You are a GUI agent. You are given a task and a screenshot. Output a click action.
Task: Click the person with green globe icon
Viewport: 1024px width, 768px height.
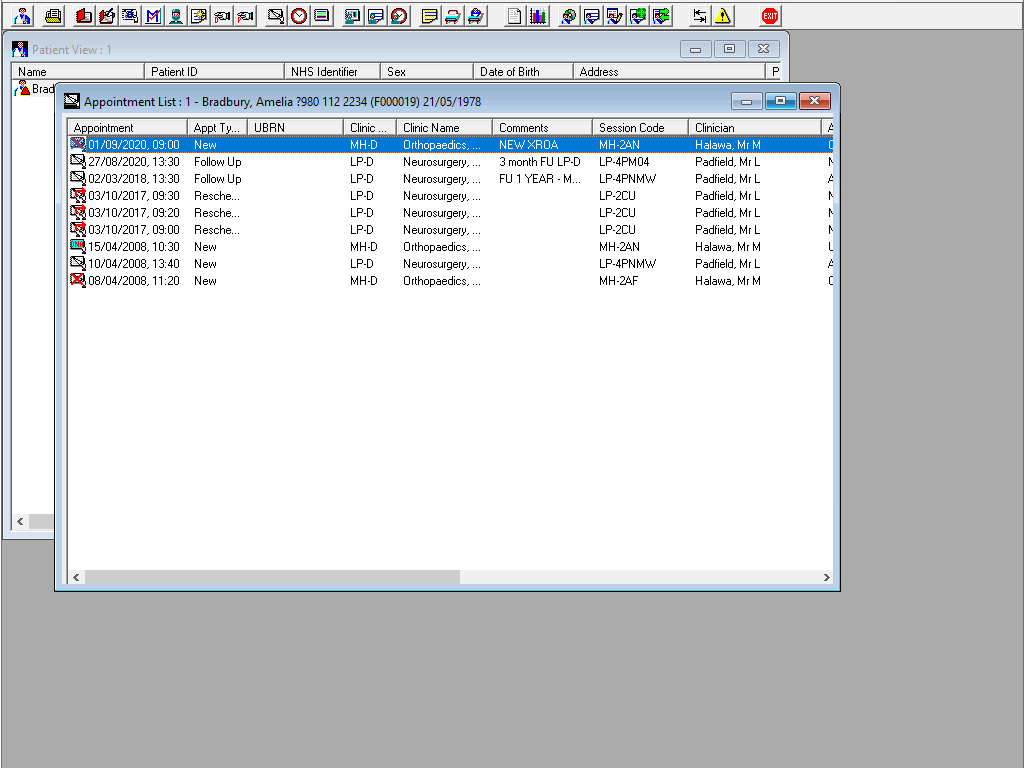point(638,16)
